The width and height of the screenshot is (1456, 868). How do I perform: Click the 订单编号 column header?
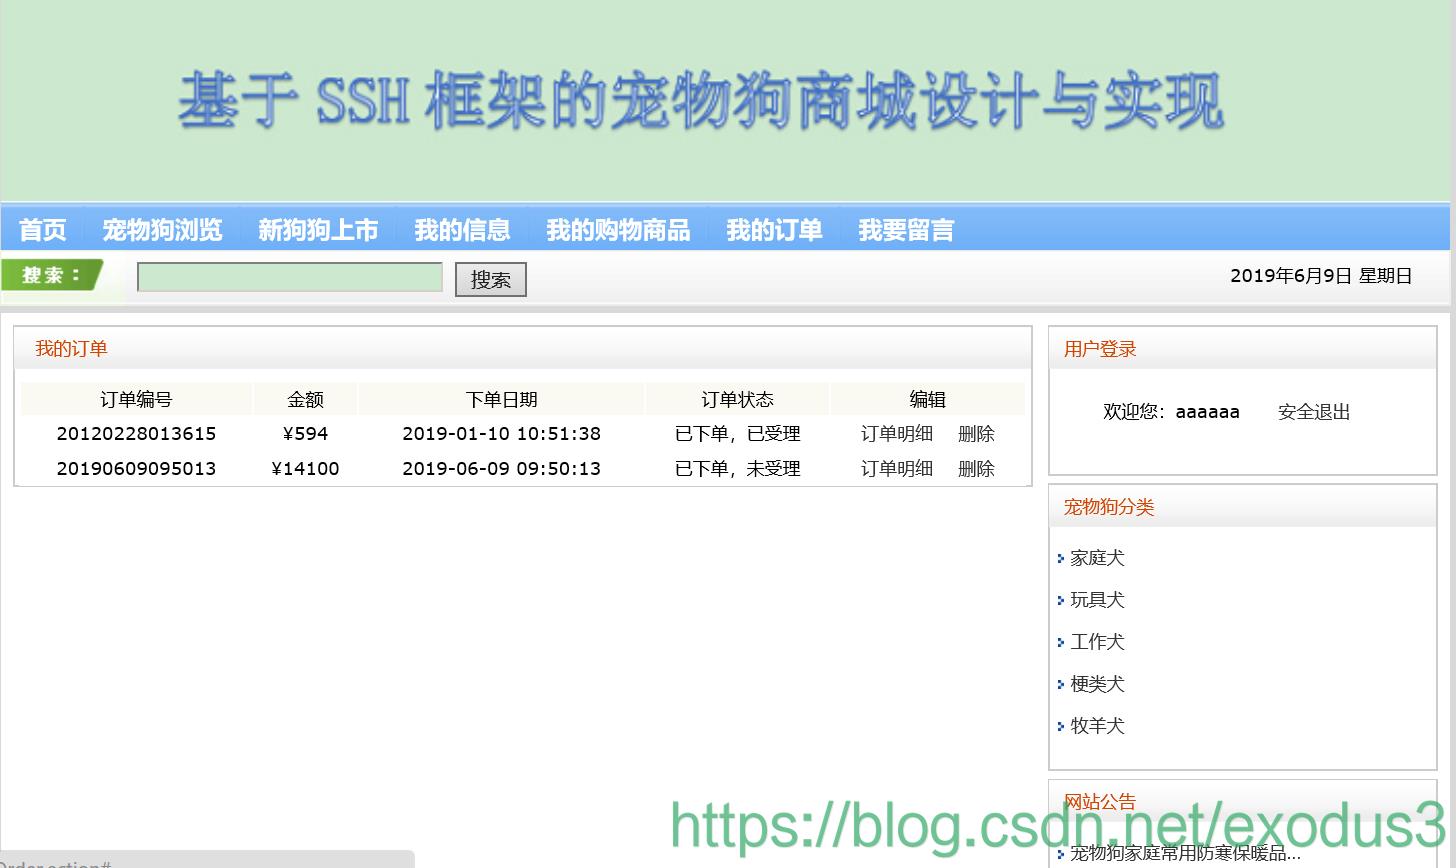136,400
